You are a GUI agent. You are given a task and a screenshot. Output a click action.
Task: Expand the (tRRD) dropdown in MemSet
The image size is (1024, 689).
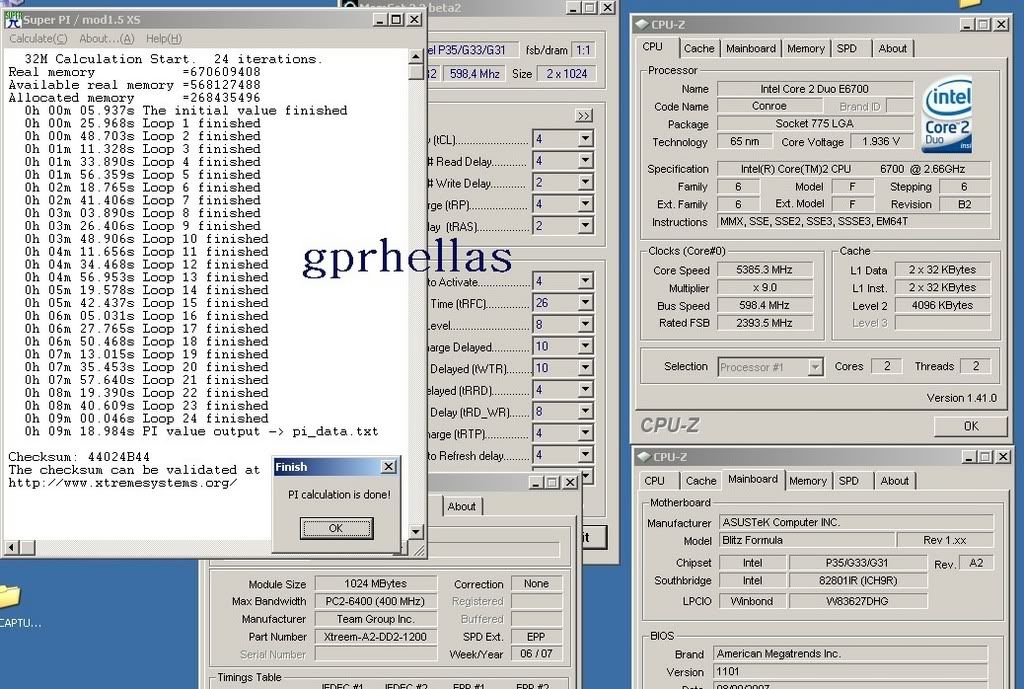[x=585, y=389]
